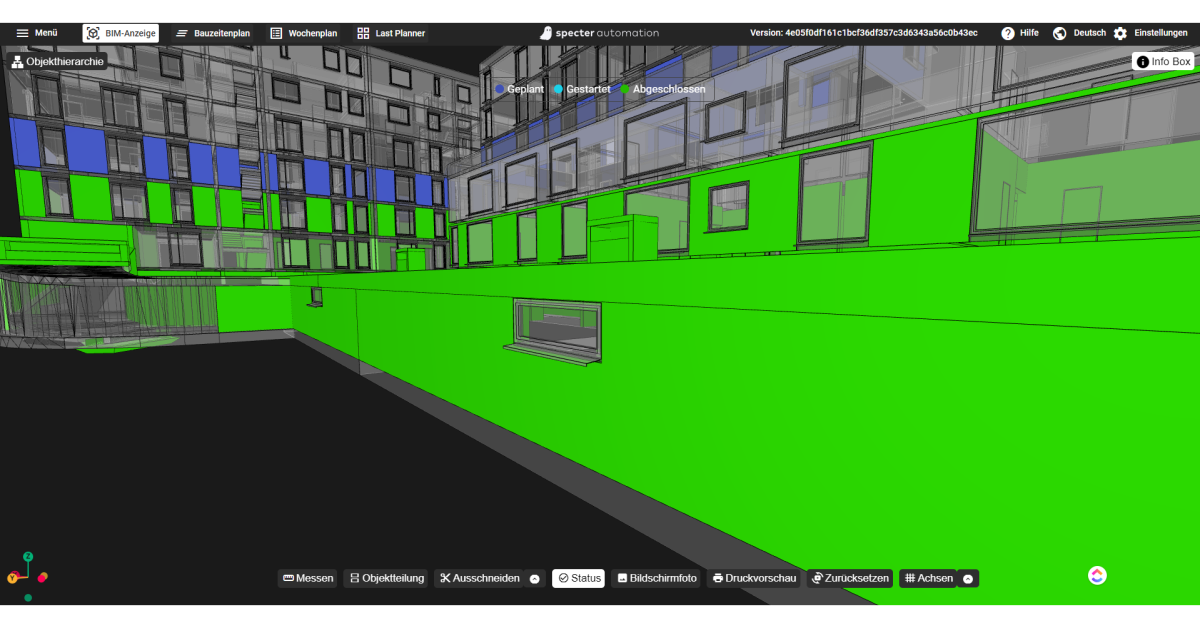Click the blue Geplant legend dot

[x=499, y=89]
